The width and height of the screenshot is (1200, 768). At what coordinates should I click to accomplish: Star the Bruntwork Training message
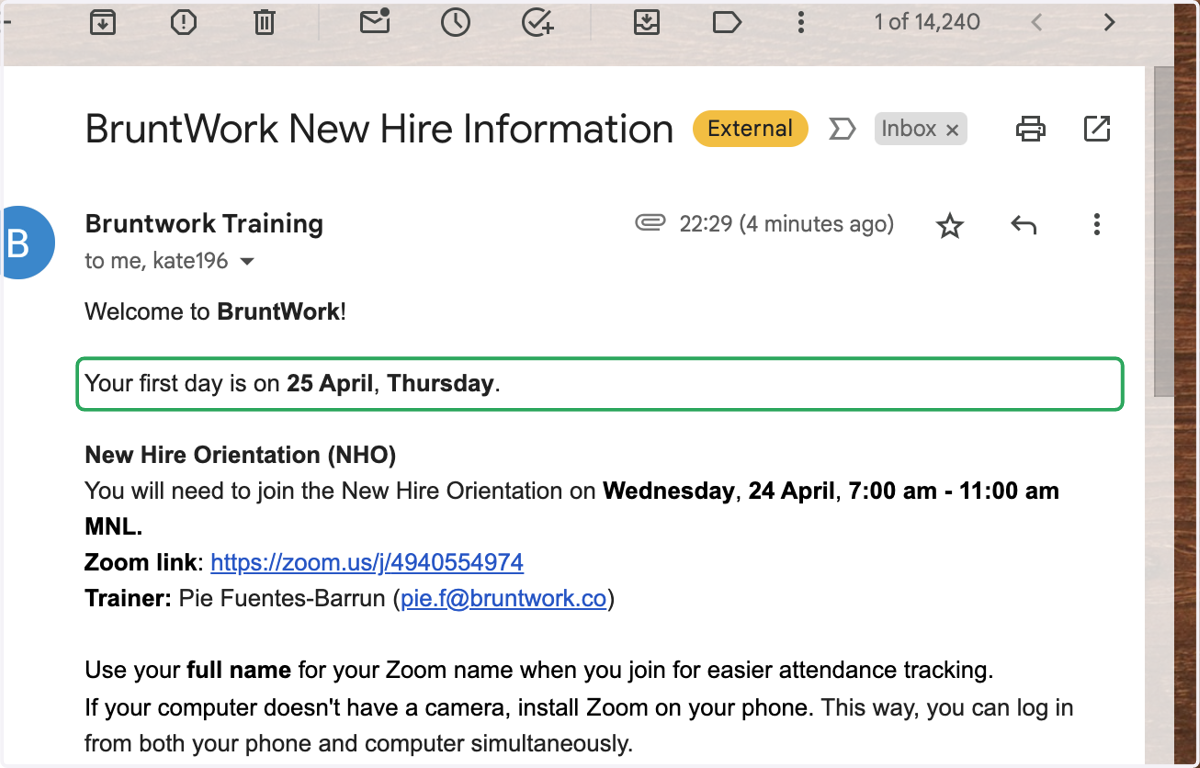(x=950, y=226)
